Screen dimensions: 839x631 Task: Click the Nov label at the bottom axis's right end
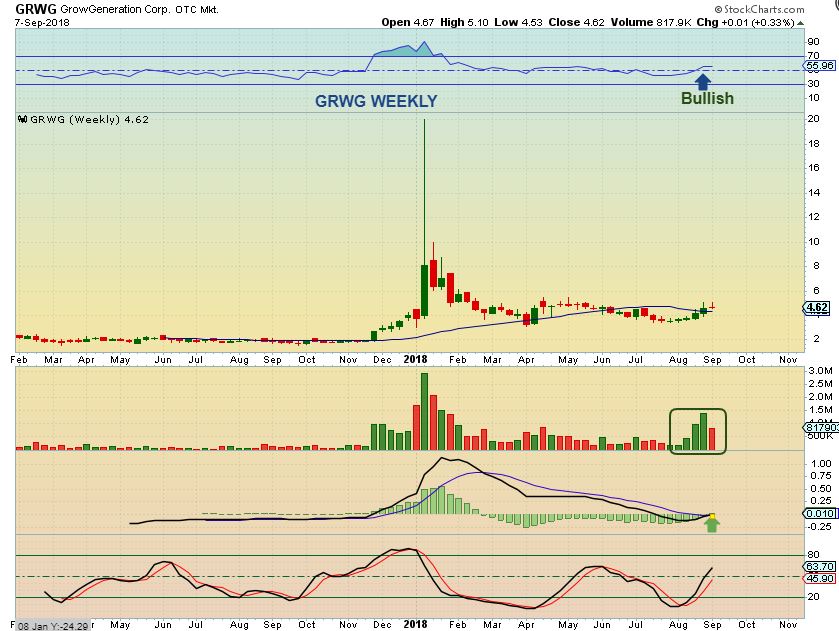pos(788,625)
